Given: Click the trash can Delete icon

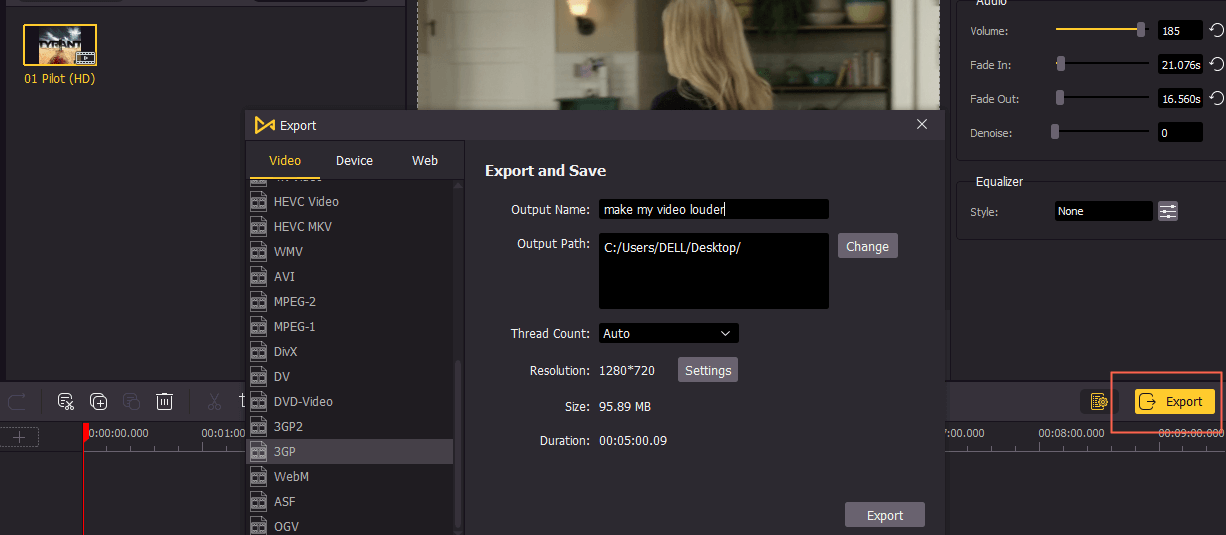Looking at the screenshot, I should [165, 402].
